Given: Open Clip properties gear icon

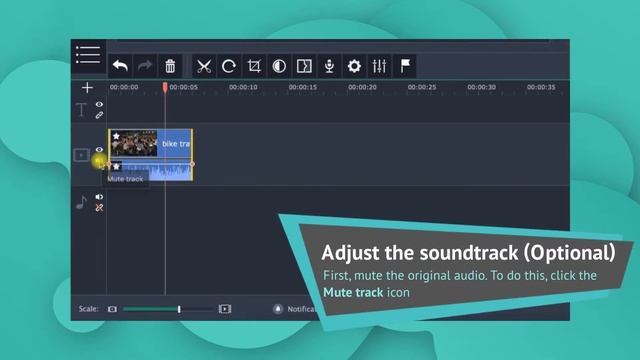Looking at the screenshot, I should (354, 66).
